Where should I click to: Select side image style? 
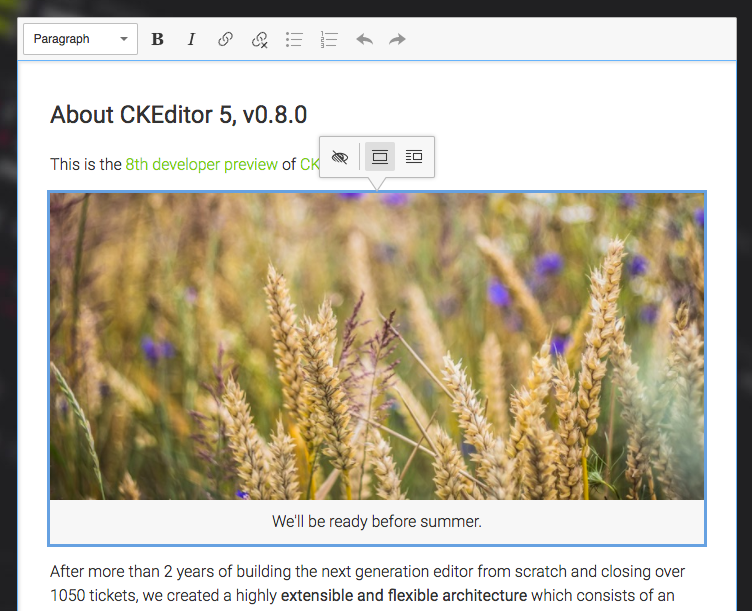coord(414,157)
